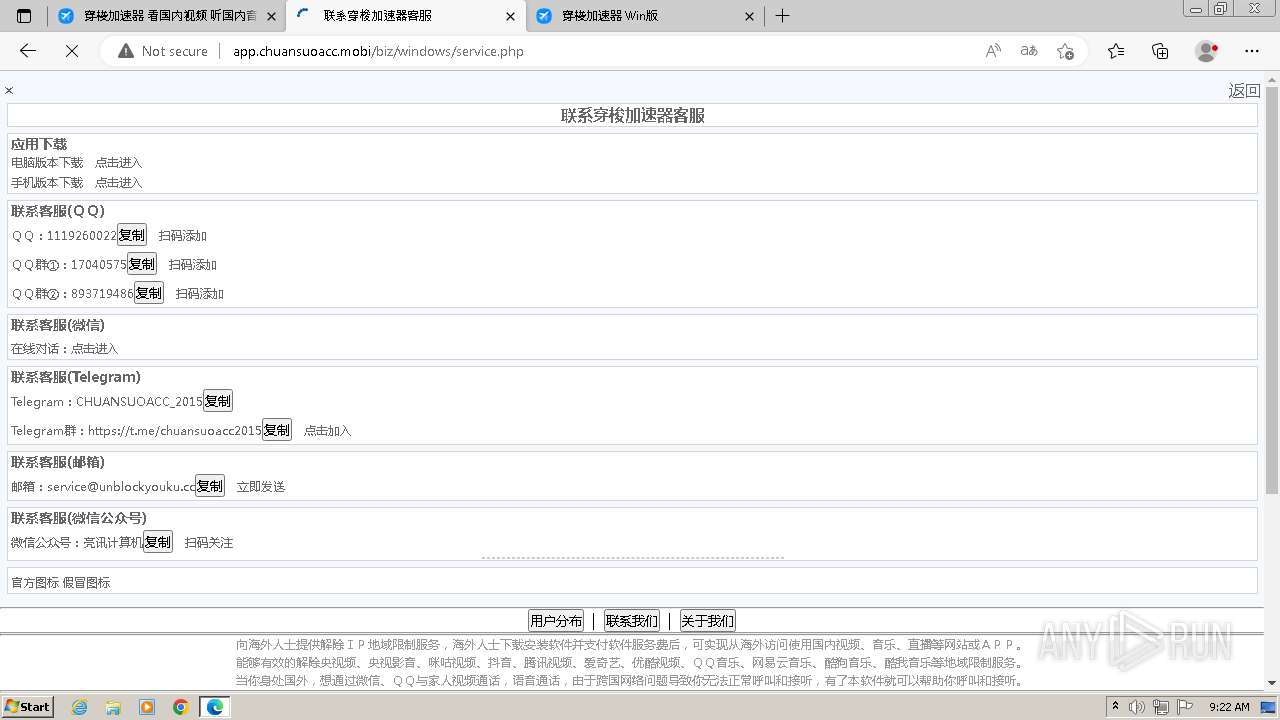Open File Explorer from the taskbar
This screenshot has height=720, width=1280.
click(113, 707)
